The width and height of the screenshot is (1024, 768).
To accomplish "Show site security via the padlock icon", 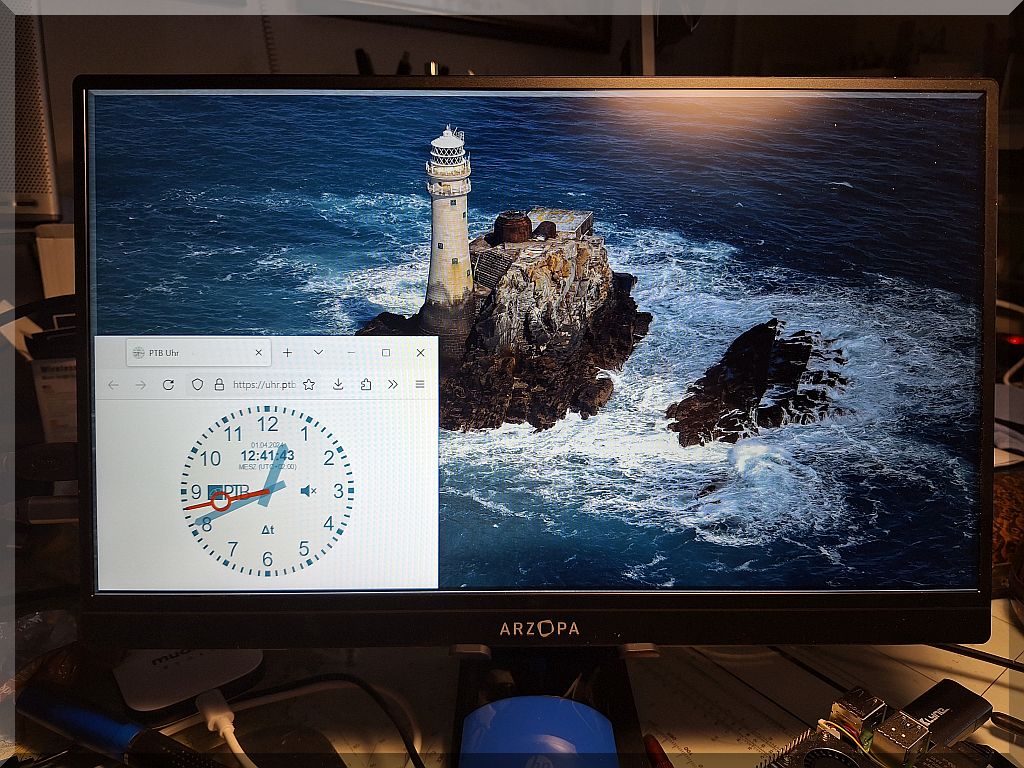I will [219, 385].
